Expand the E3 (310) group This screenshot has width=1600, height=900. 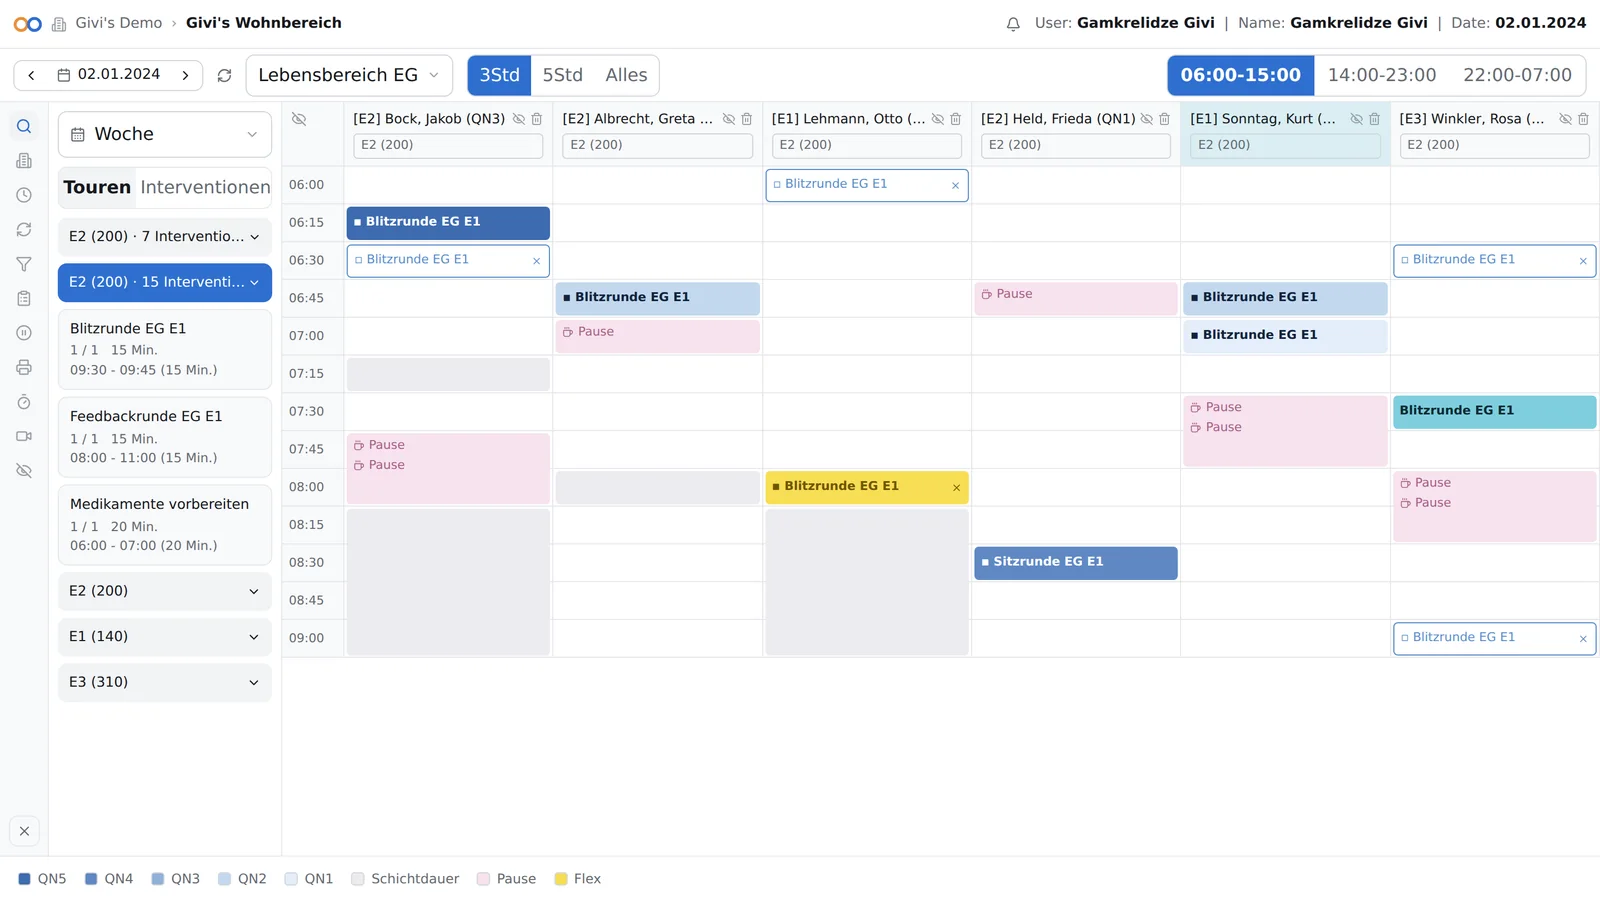click(x=165, y=682)
